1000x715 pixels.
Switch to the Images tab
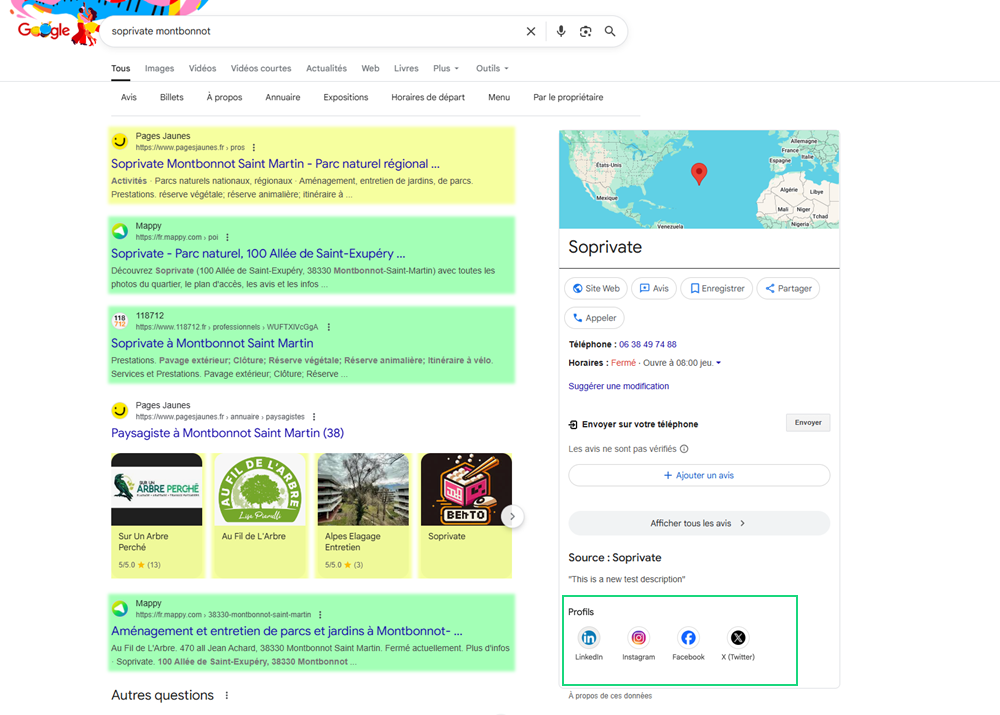pos(159,69)
